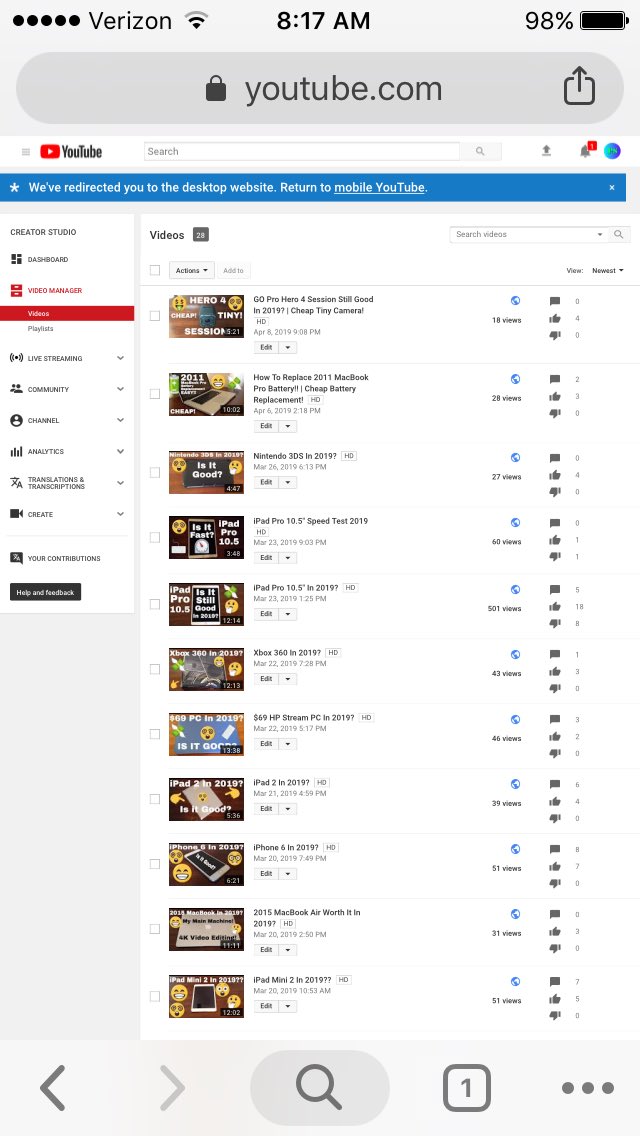This screenshot has width=640, height=1136.
Task: Open the 2015 MacBook Air Worth It title
Action: tap(307, 918)
